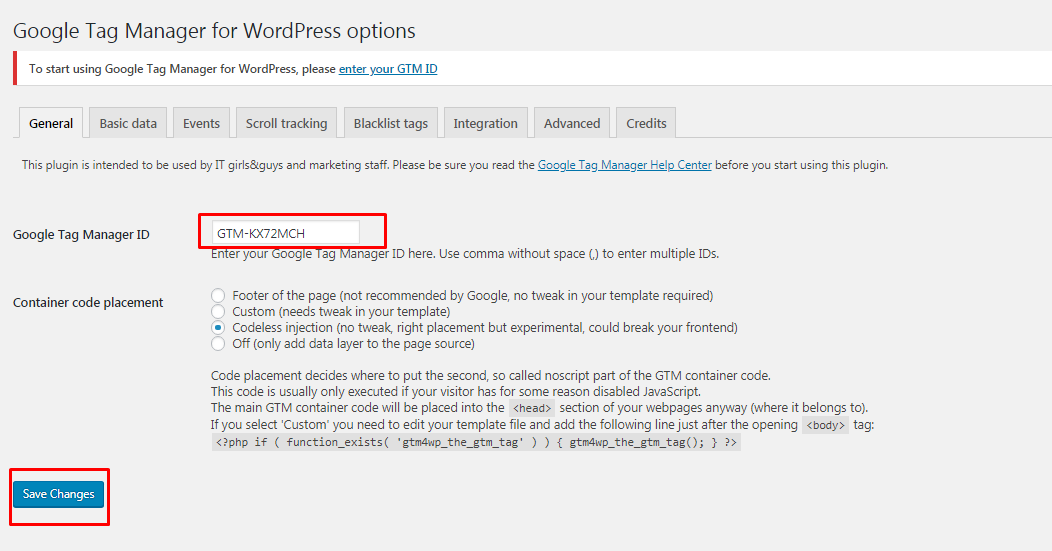Select Codeless injection placement

pos(218,328)
